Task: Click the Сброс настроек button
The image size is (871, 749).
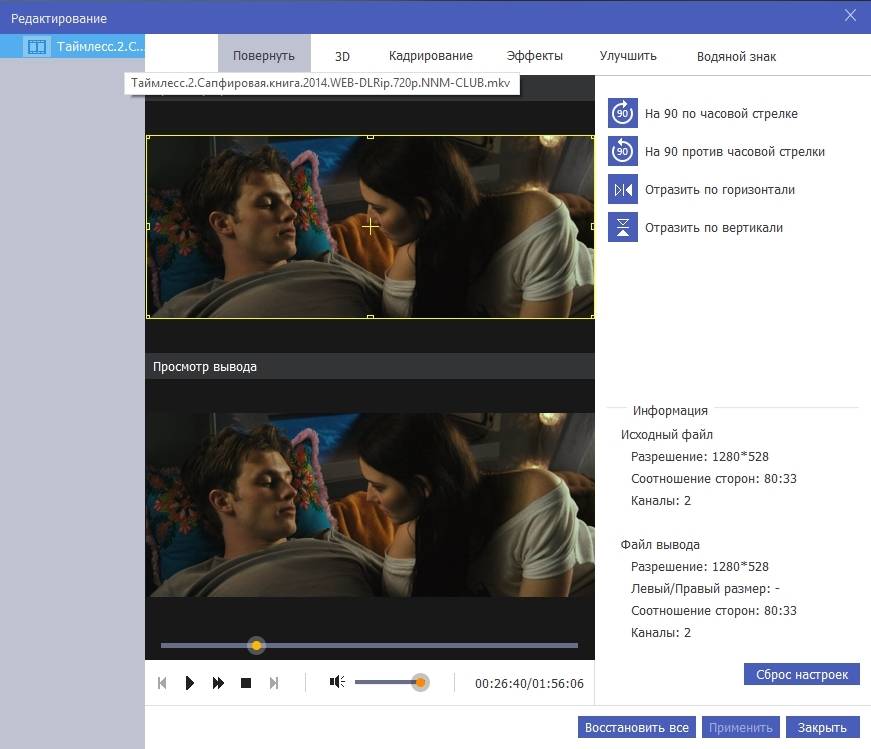Action: point(802,675)
